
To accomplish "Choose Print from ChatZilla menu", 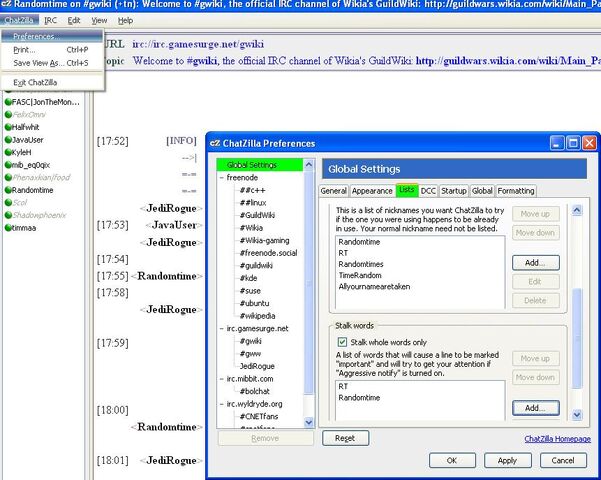I will click(x=52, y=49).
